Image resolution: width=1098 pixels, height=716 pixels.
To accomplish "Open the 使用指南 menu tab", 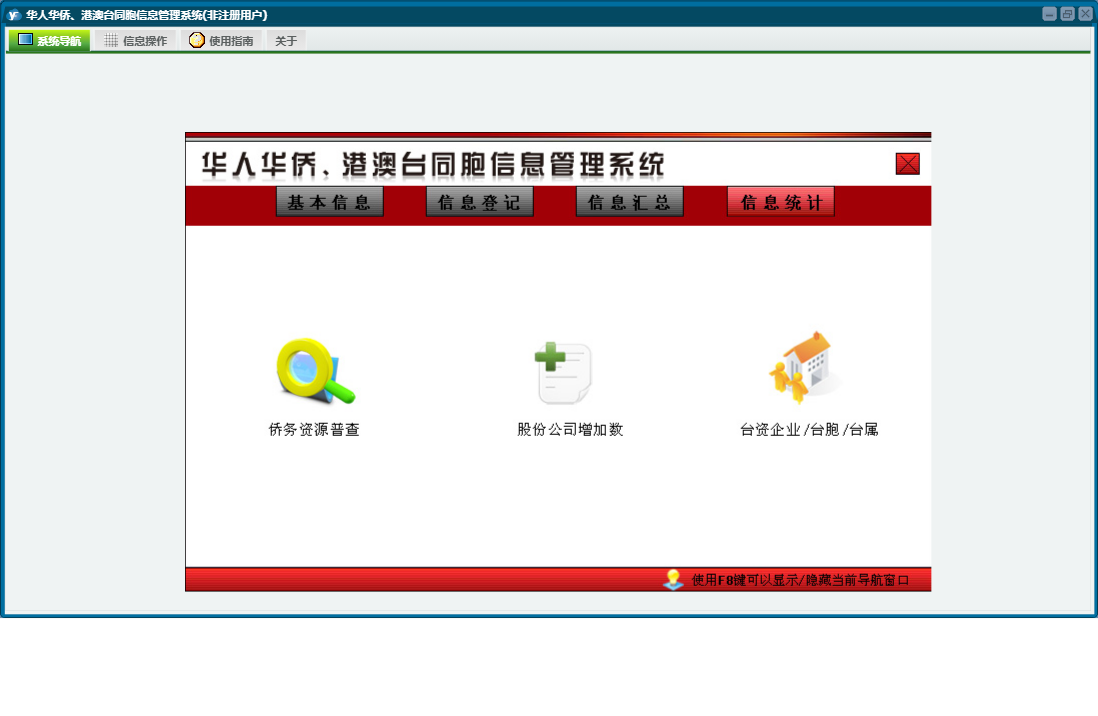I will [x=221, y=41].
